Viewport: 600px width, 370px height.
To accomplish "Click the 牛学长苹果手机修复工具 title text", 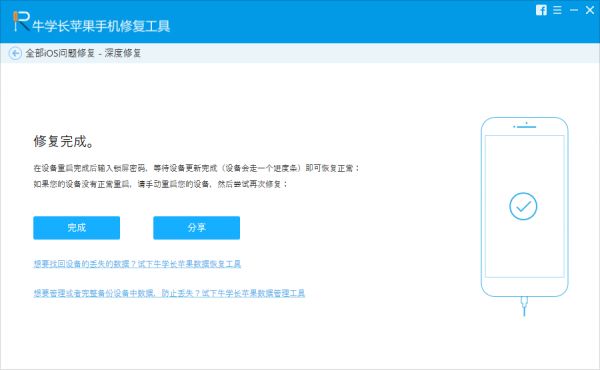I will pos(101,26).
